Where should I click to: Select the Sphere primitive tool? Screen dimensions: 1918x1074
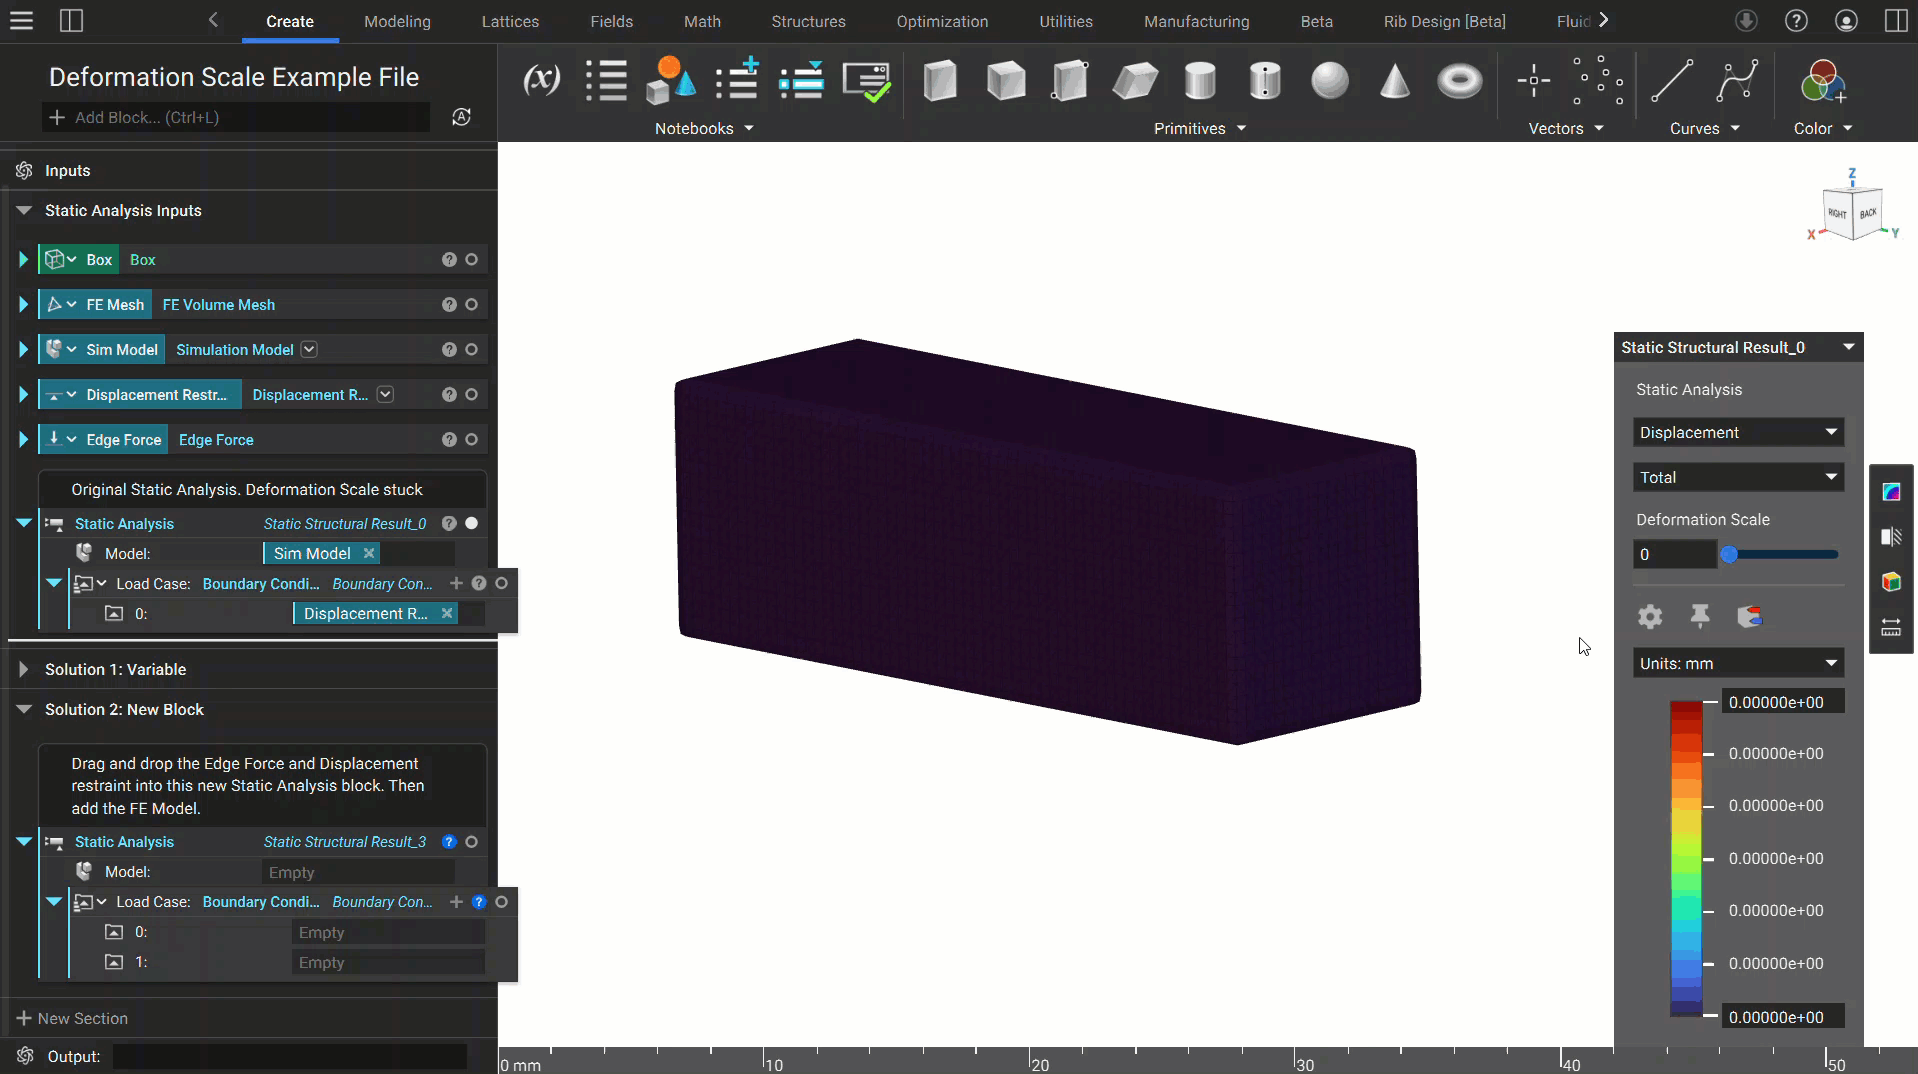click(x=1330, y=81)
